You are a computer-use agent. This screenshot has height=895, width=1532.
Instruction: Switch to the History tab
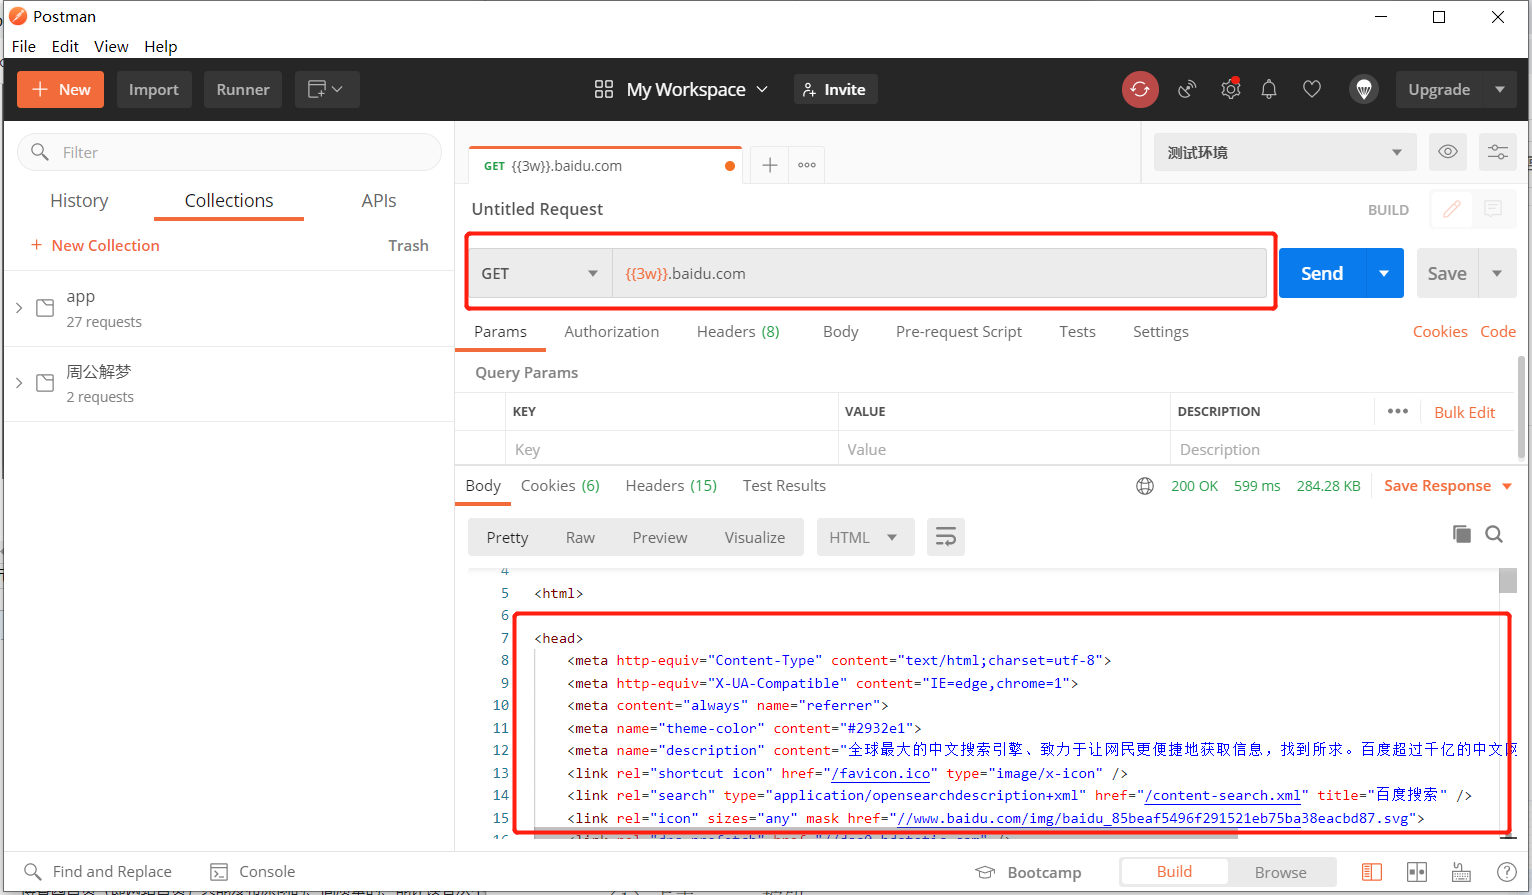click(x=79, y=200)
